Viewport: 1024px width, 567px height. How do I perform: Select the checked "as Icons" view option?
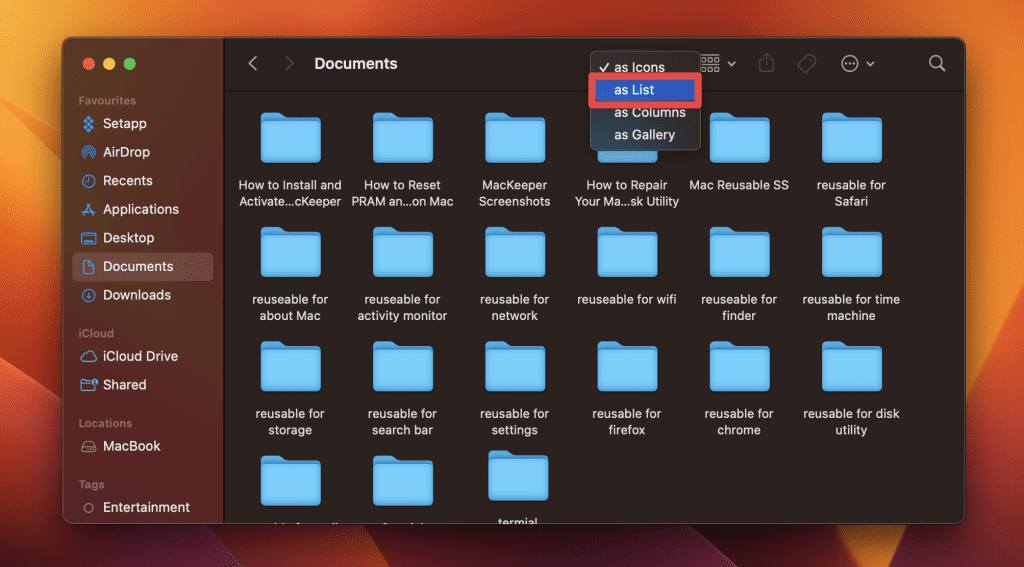click(639, 67)
